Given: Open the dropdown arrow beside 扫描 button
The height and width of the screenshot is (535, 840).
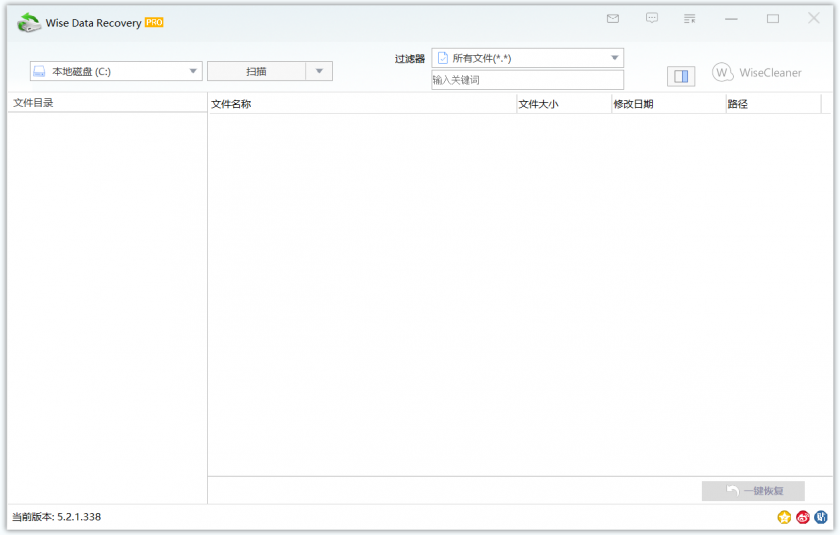Looking at the screenshot, I should [x=319, y=71].
